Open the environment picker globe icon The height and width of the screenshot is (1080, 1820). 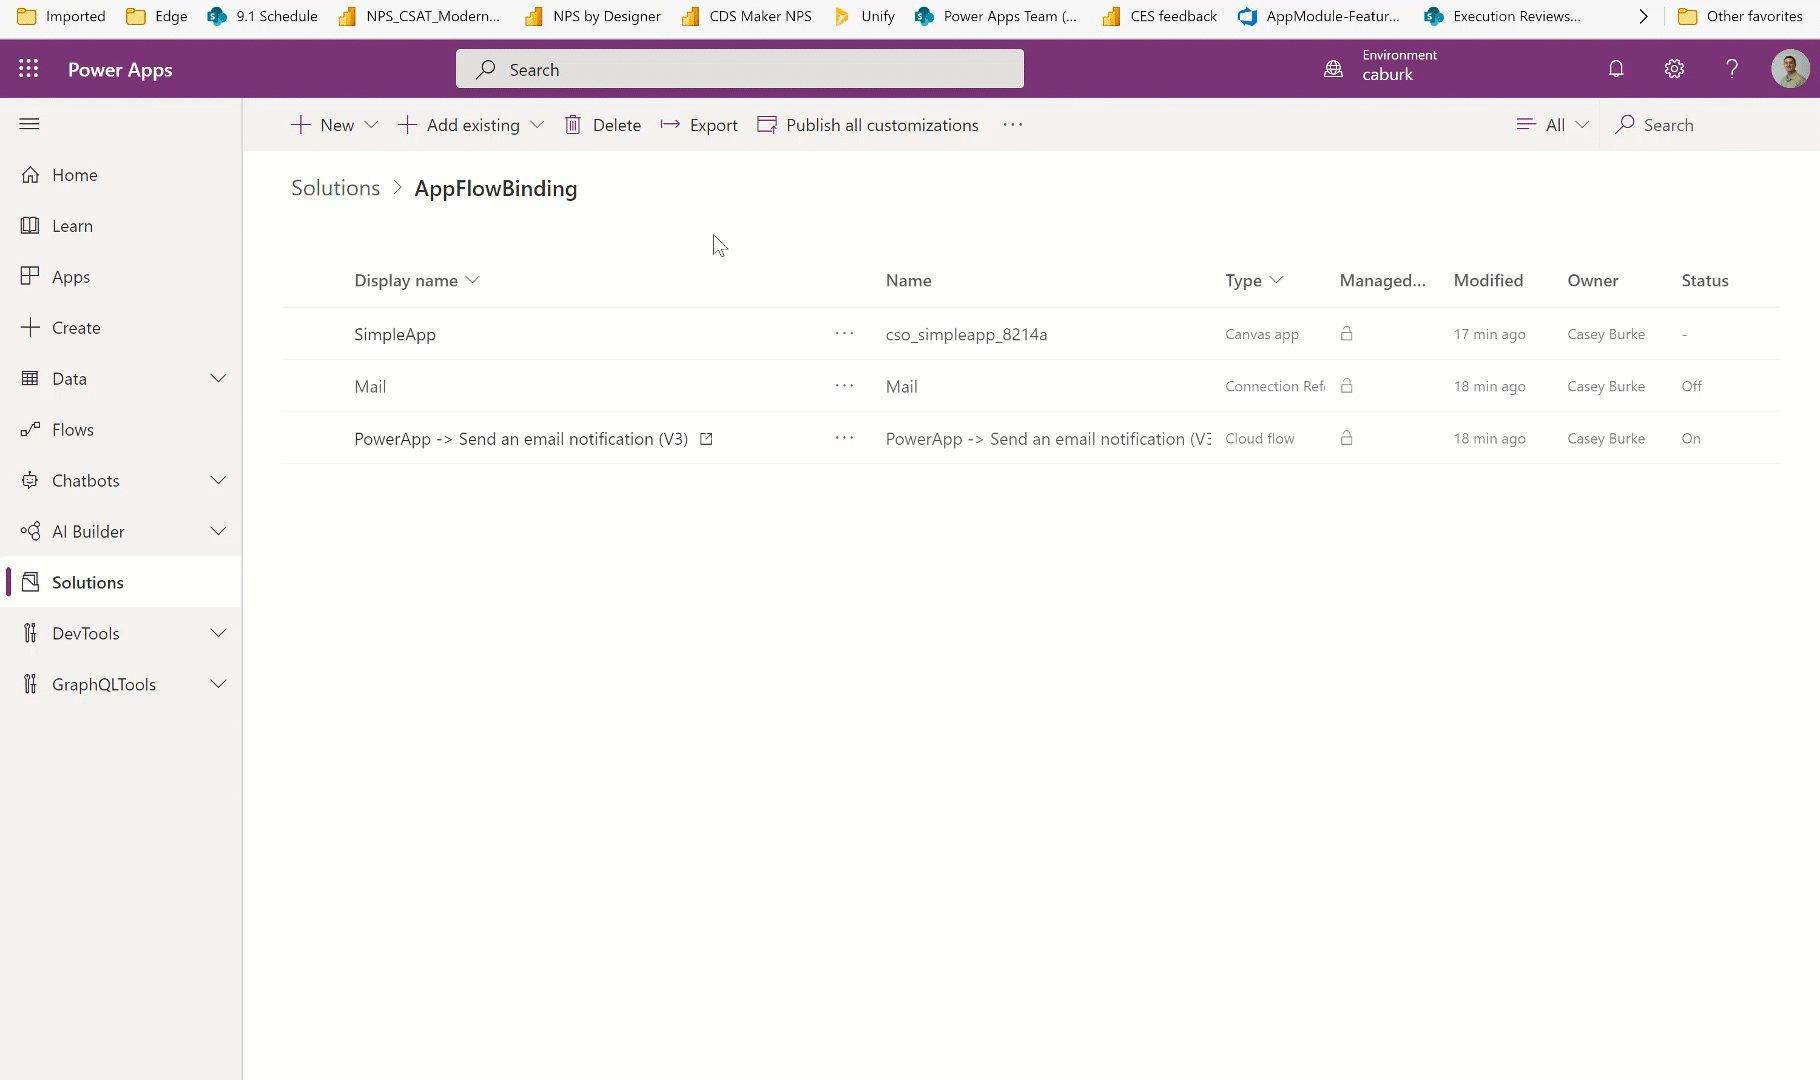(x=1334, y=69)
